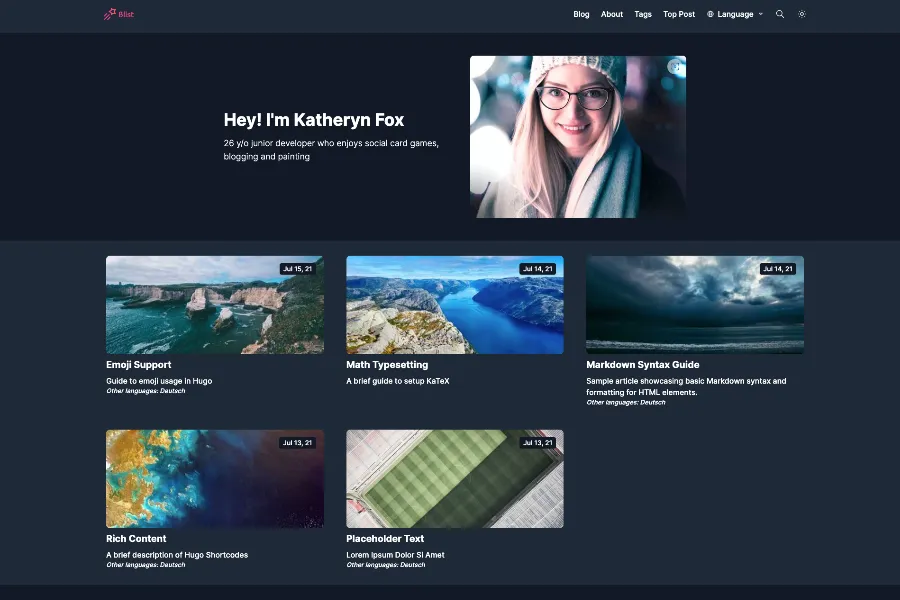
Task: Click the fjord thumbnail for Math Typesetting
Action: coord(454,305)
